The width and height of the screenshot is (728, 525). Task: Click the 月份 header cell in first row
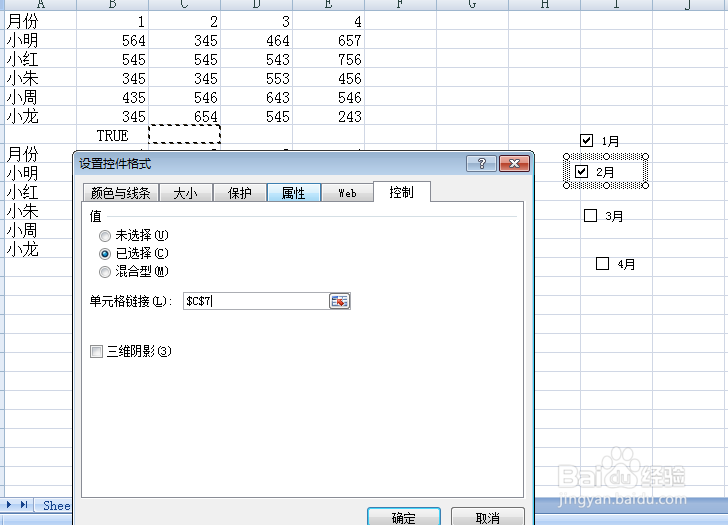(40, 21)
